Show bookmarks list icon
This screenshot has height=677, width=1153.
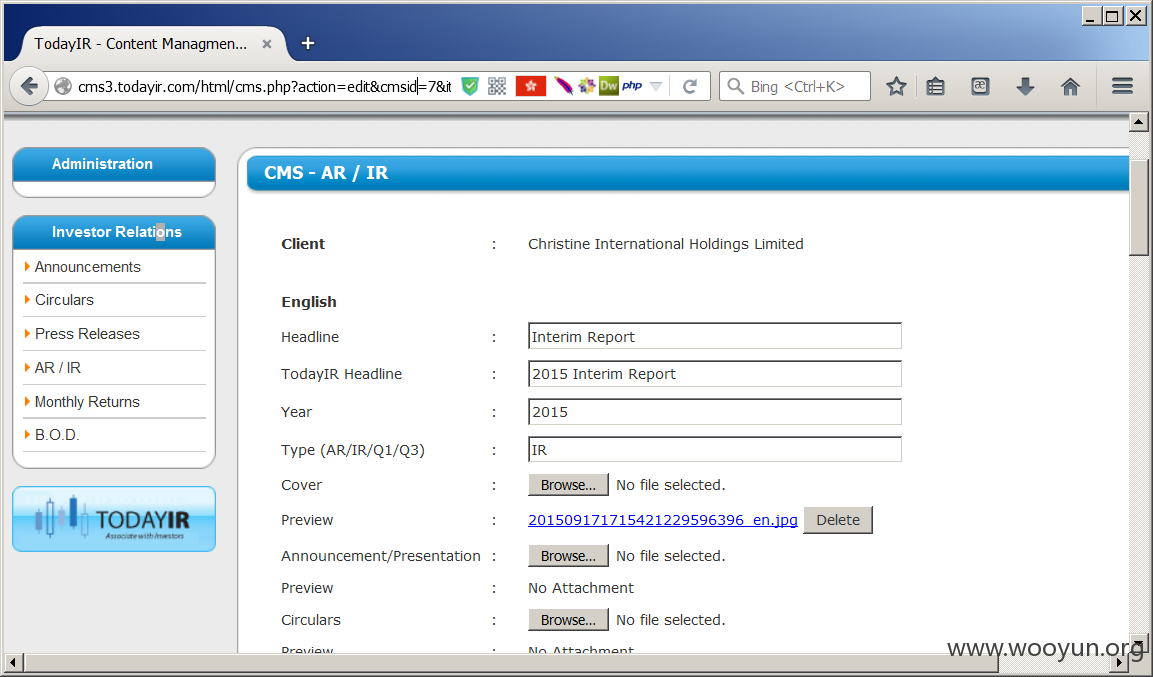point(935,87)
